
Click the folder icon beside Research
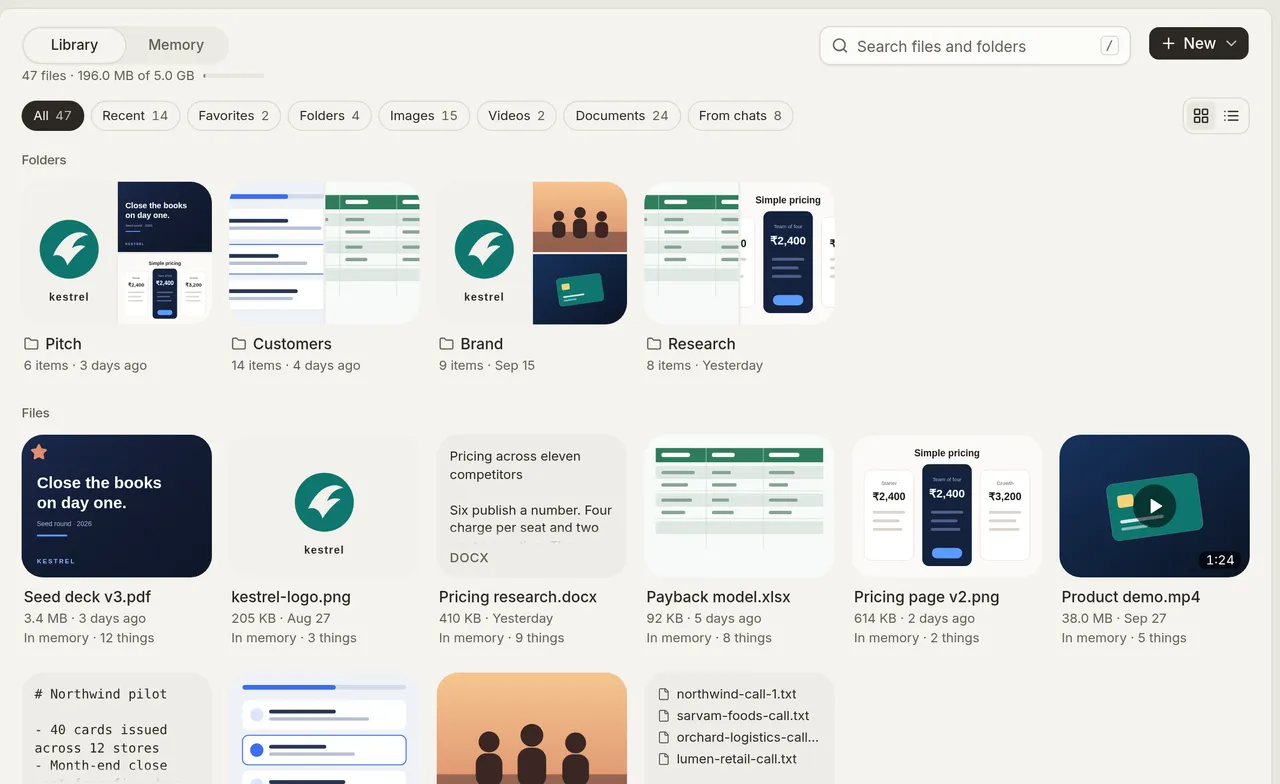(x=654, y=344)
